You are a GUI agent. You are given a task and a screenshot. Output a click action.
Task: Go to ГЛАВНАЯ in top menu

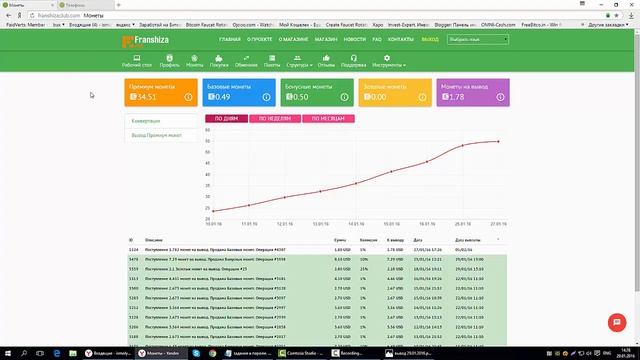[229, 40]
